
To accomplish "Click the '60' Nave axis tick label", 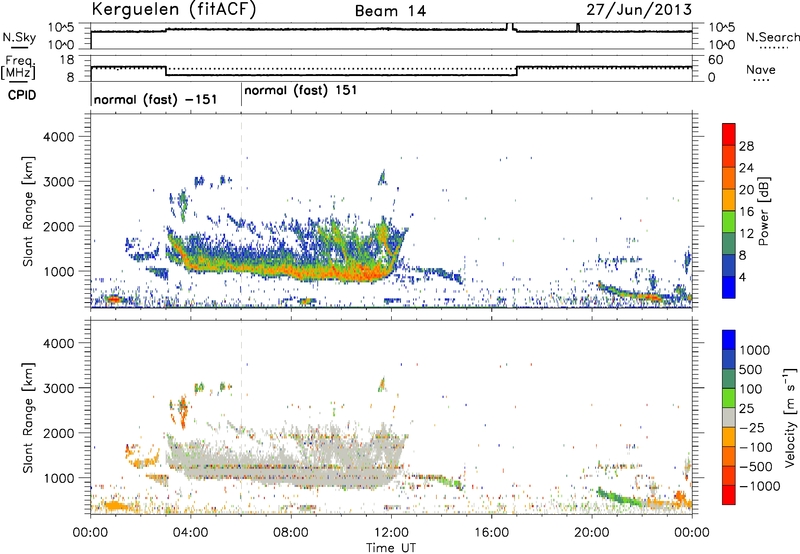I will pos(716,60).
